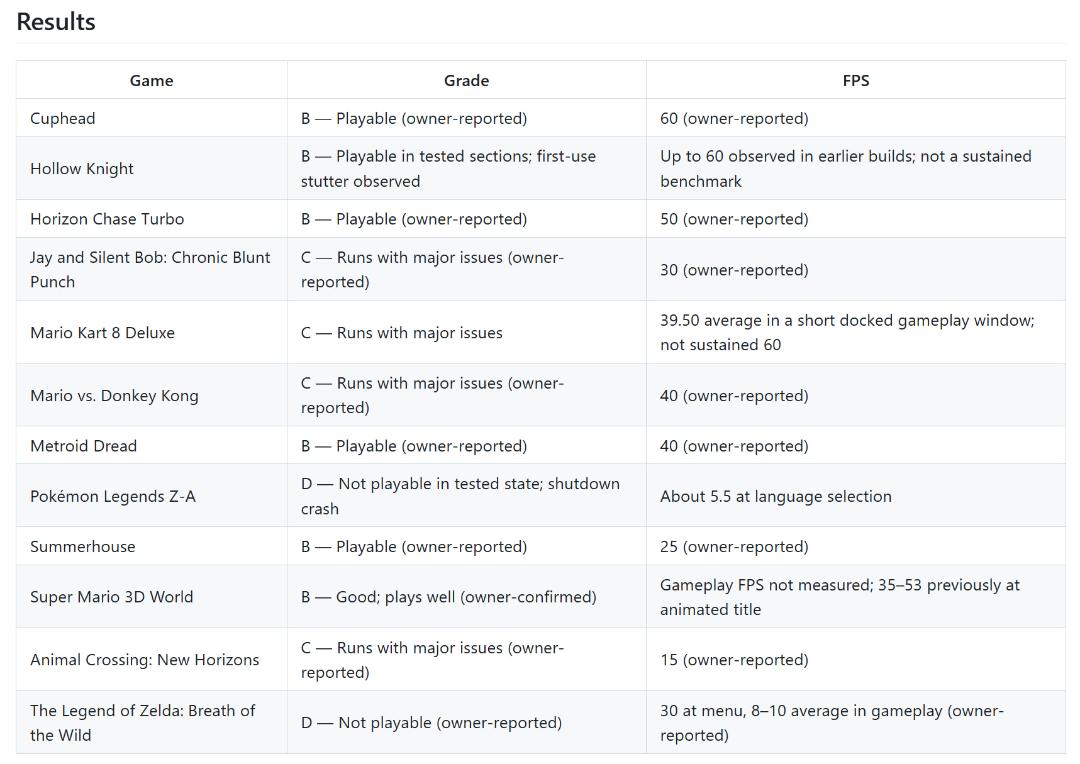Click Animal Crossing: New Horizons cell

[x=152, y=659]
